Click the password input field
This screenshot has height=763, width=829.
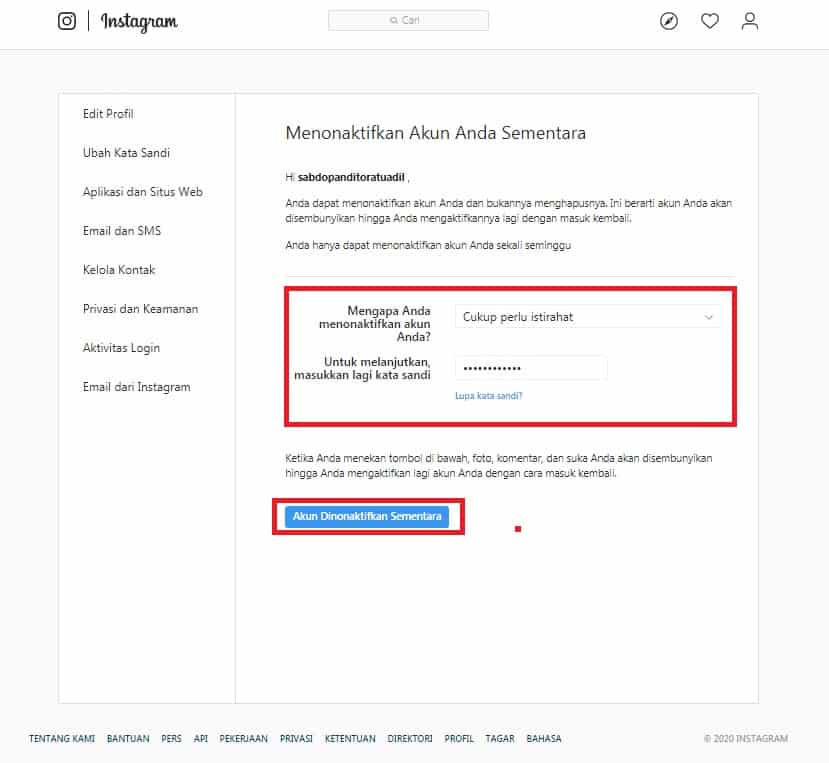point(531,368)
